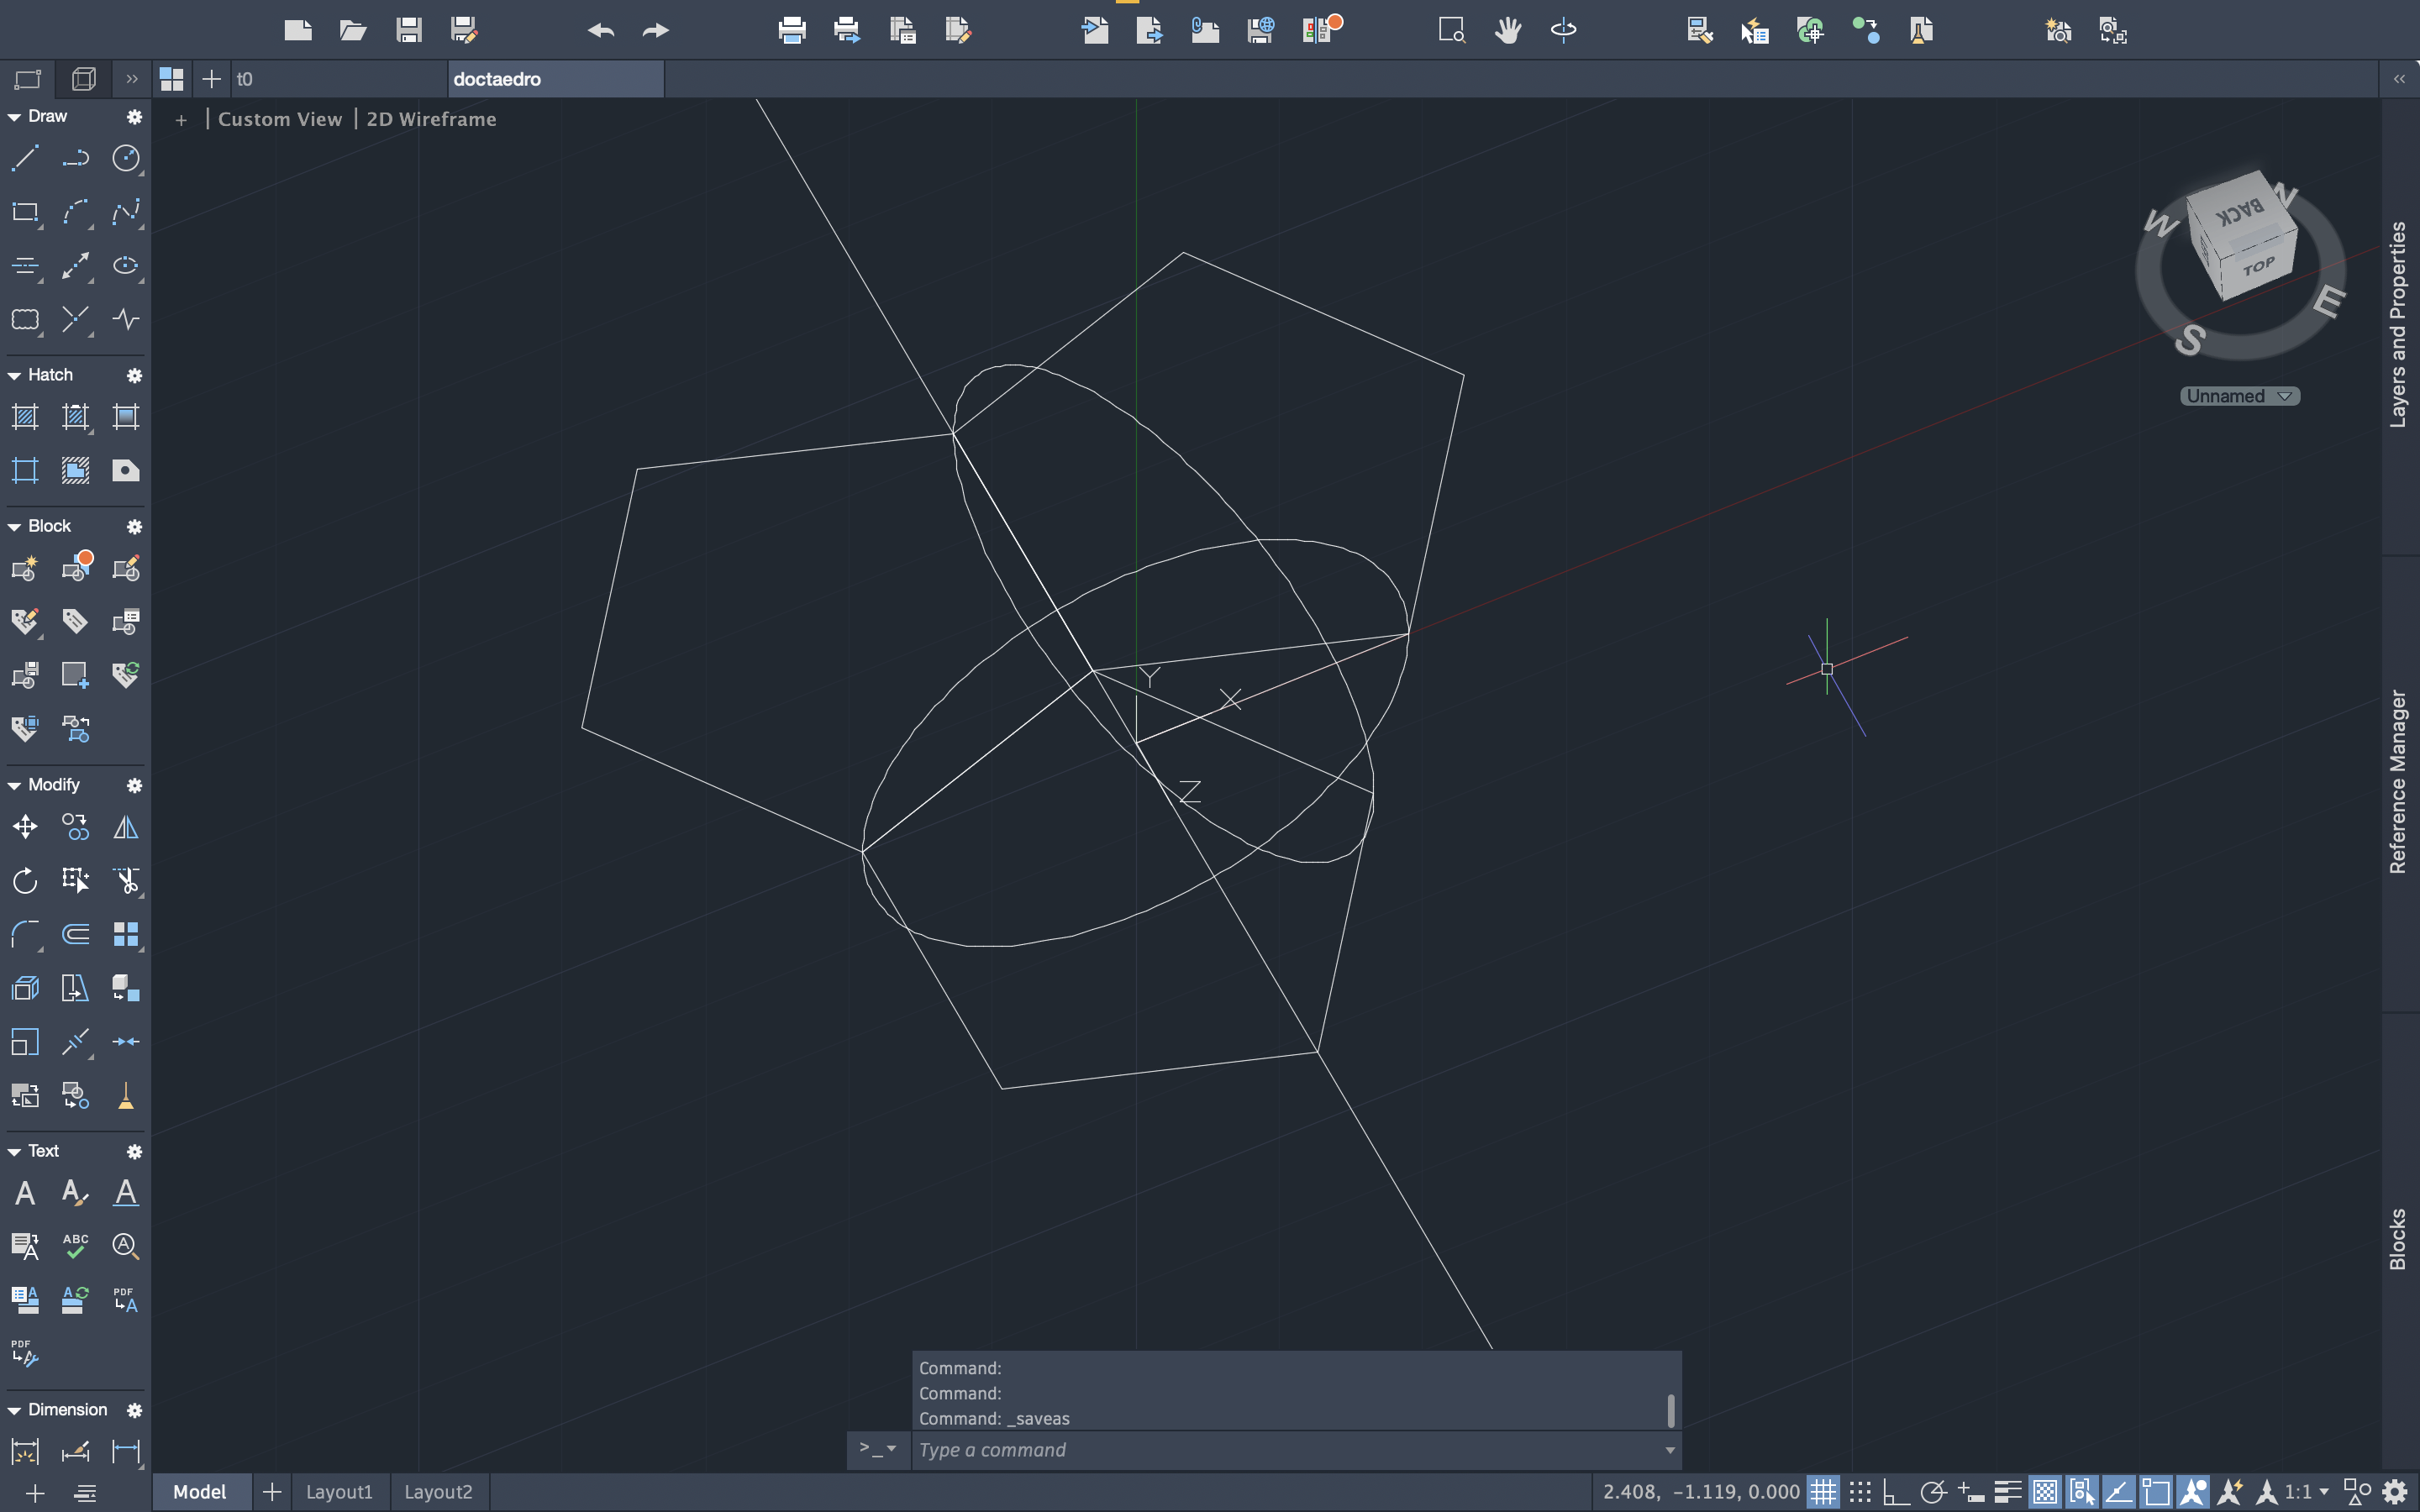Viewport: 2420px width, 1512px height.
Task: Click the Redo arrow
Action: pos(656,30)
